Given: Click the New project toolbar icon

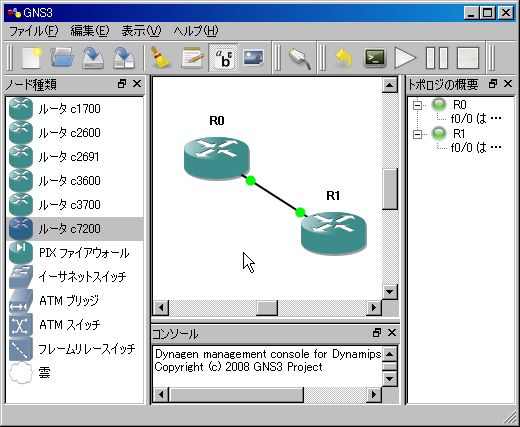Looking at the screenshot, I should point(32,58).
